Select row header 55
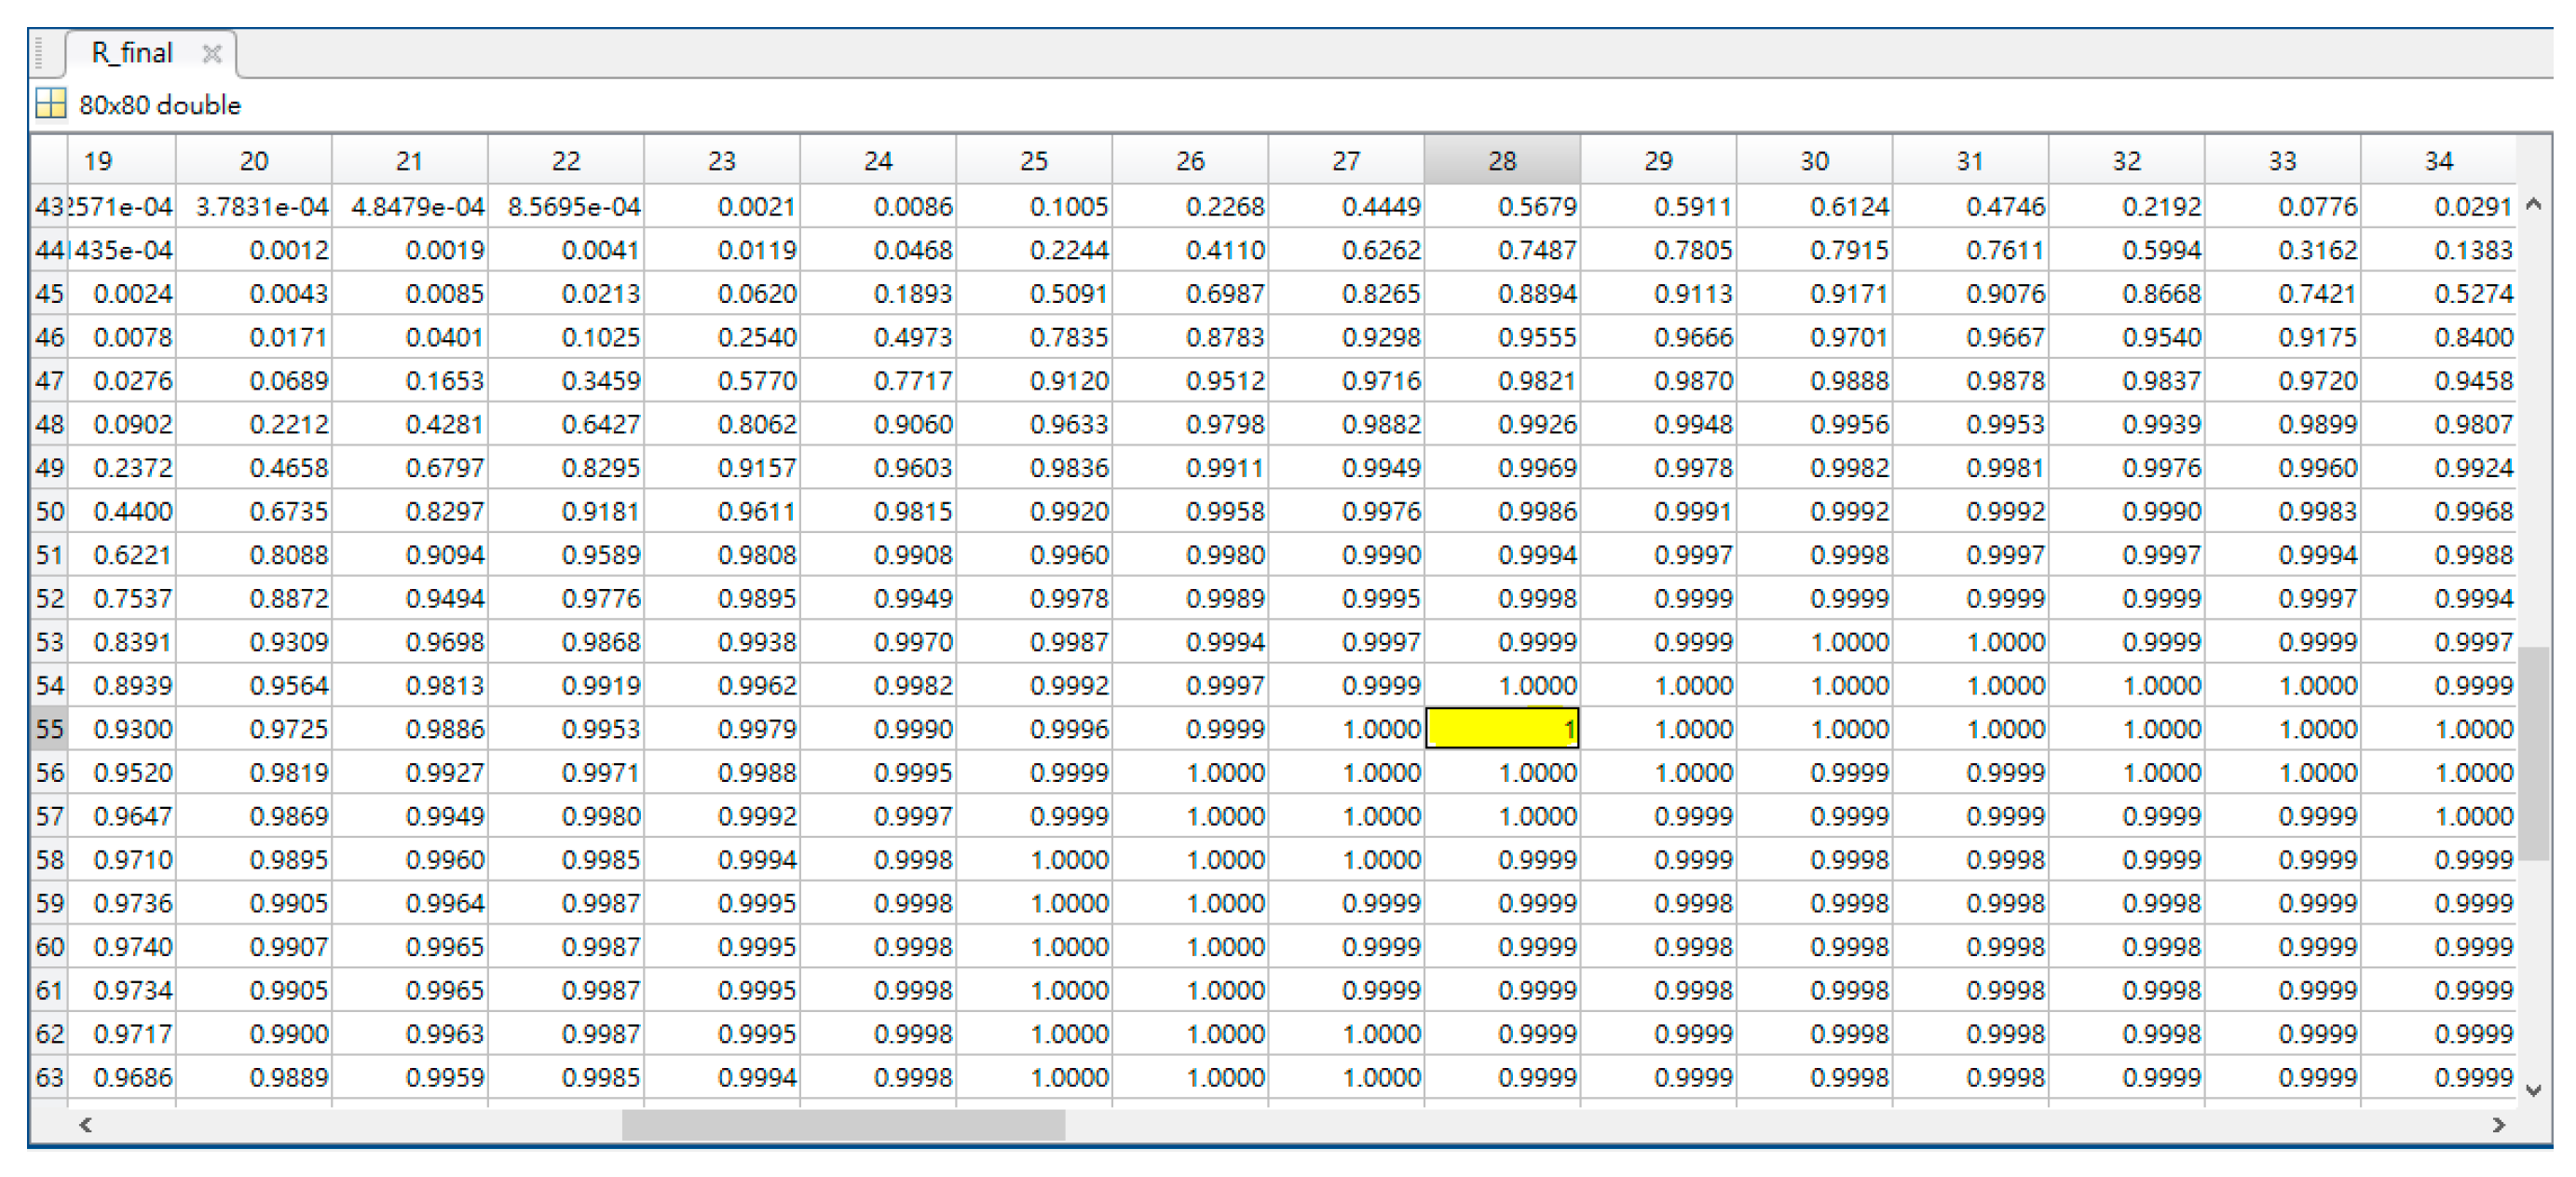The image size is (2576, 1177). tap(49, 729)
